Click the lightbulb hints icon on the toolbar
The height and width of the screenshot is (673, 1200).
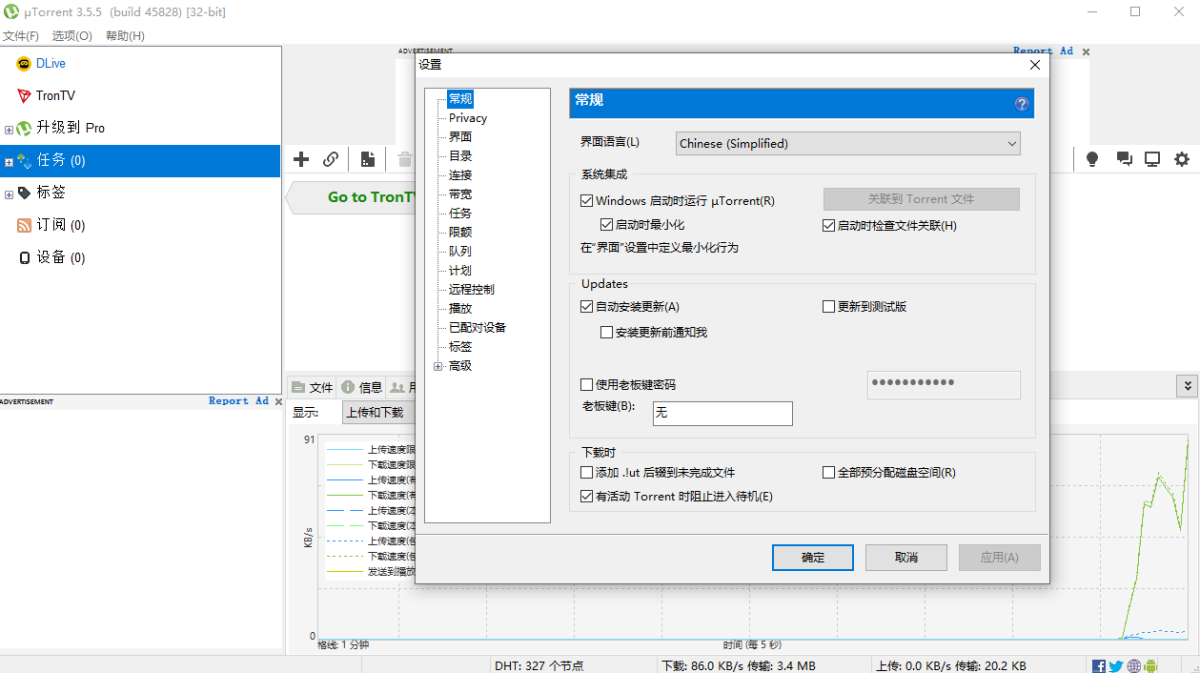[x=1091, y=158]
